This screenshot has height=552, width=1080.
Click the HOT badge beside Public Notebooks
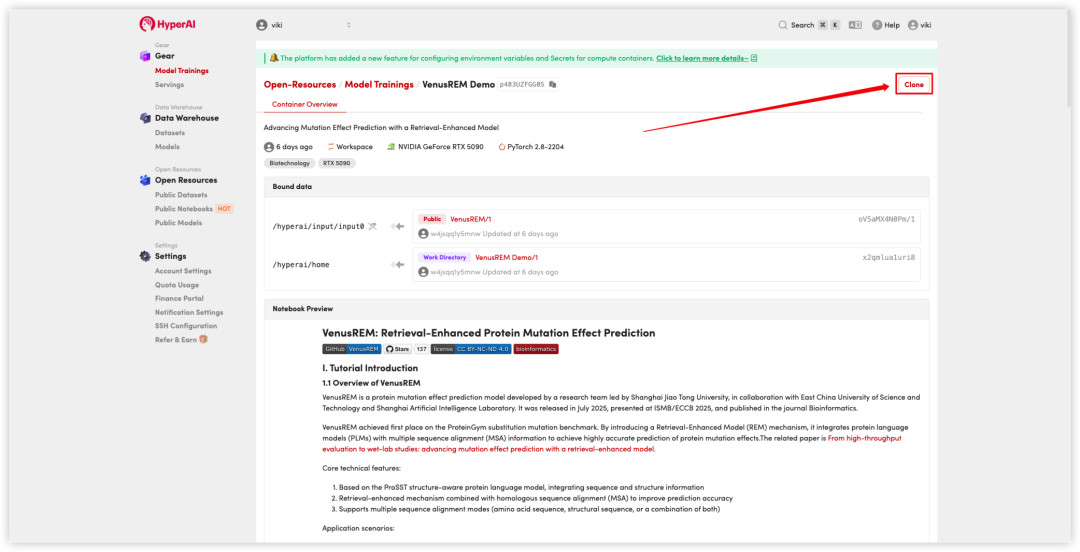(x=225, y=209)
